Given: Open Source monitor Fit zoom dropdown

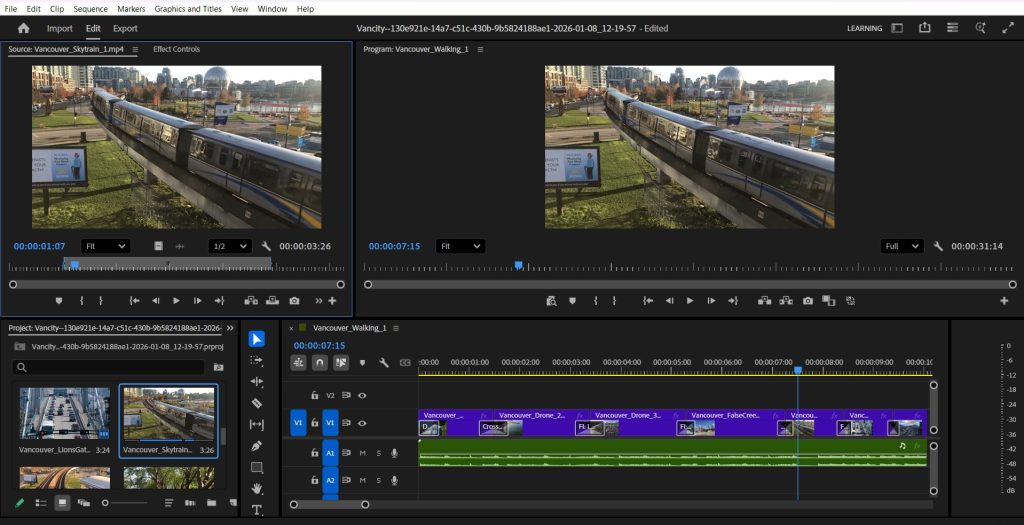Looking at the screenshot, I should click(105, 246).
